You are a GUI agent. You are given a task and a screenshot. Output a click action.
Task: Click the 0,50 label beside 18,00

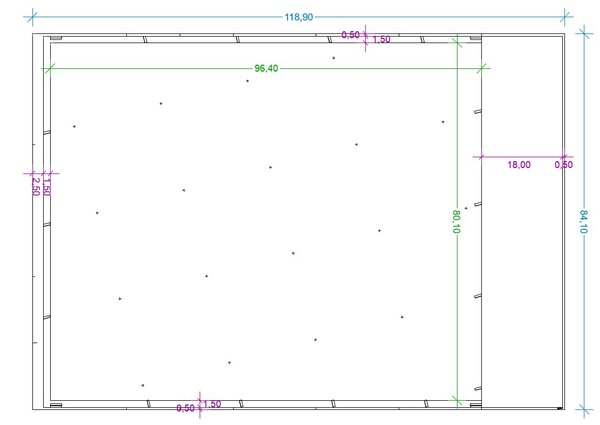pyautogui.click(x=563, y=165)
